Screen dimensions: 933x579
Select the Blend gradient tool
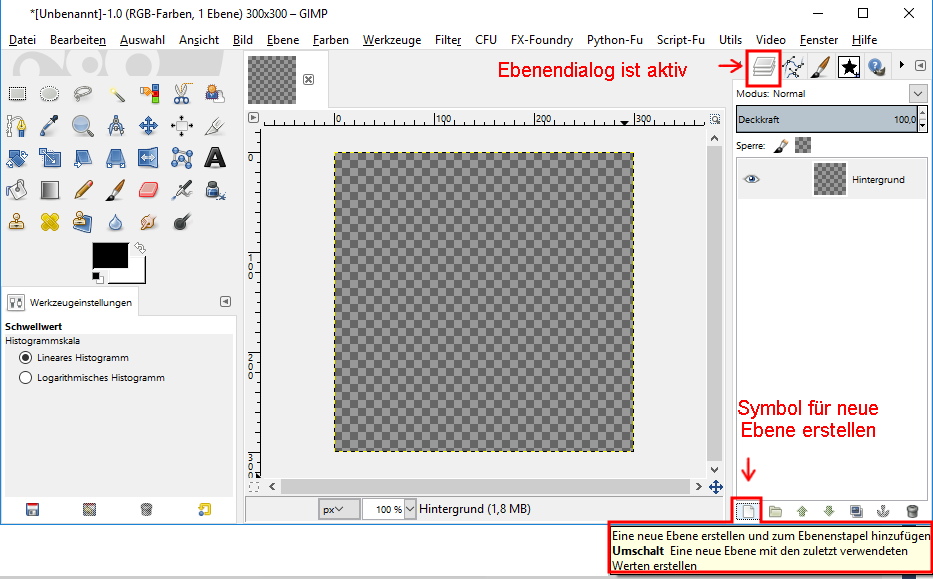(x=49, y=190)
